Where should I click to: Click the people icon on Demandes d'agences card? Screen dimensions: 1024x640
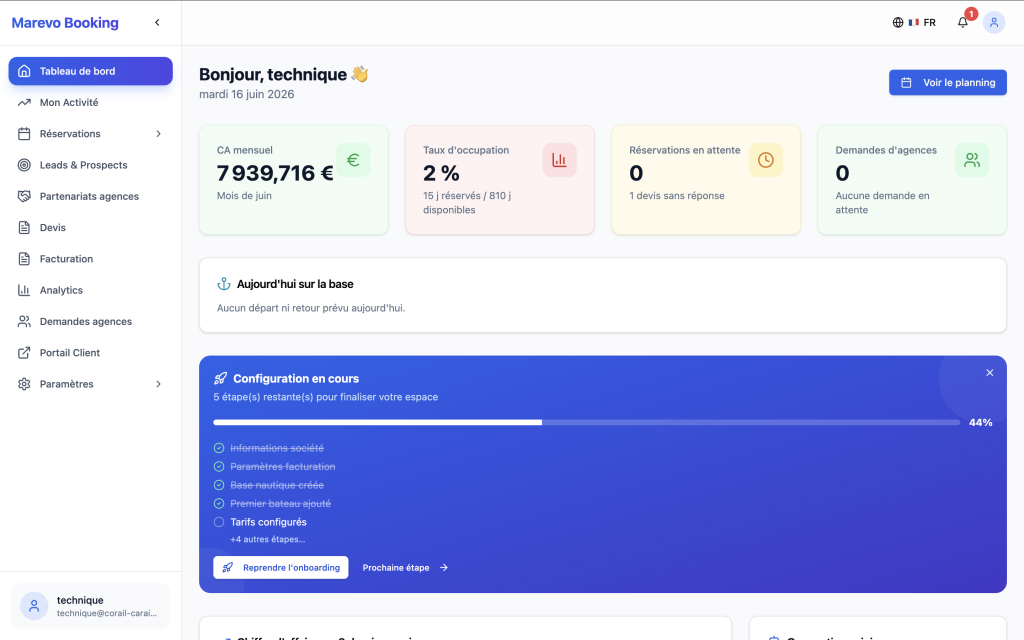click(x=972, y=160)
